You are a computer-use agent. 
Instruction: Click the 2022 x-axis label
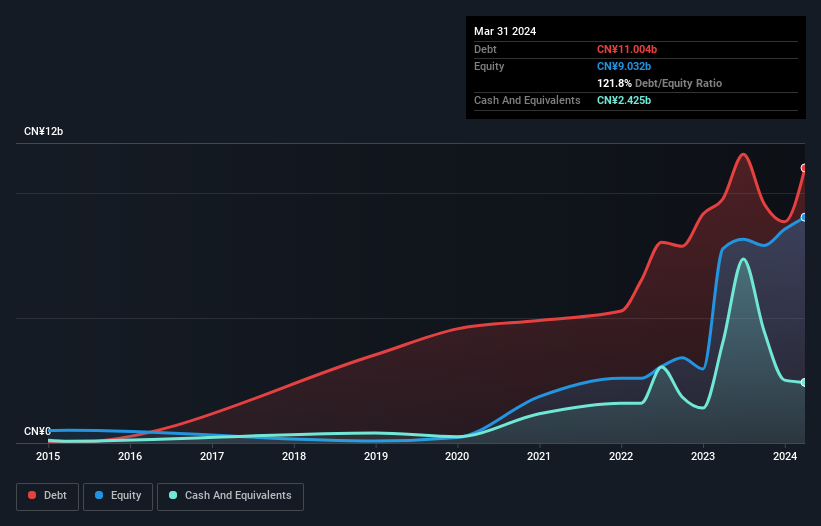[x=621, y=456]
